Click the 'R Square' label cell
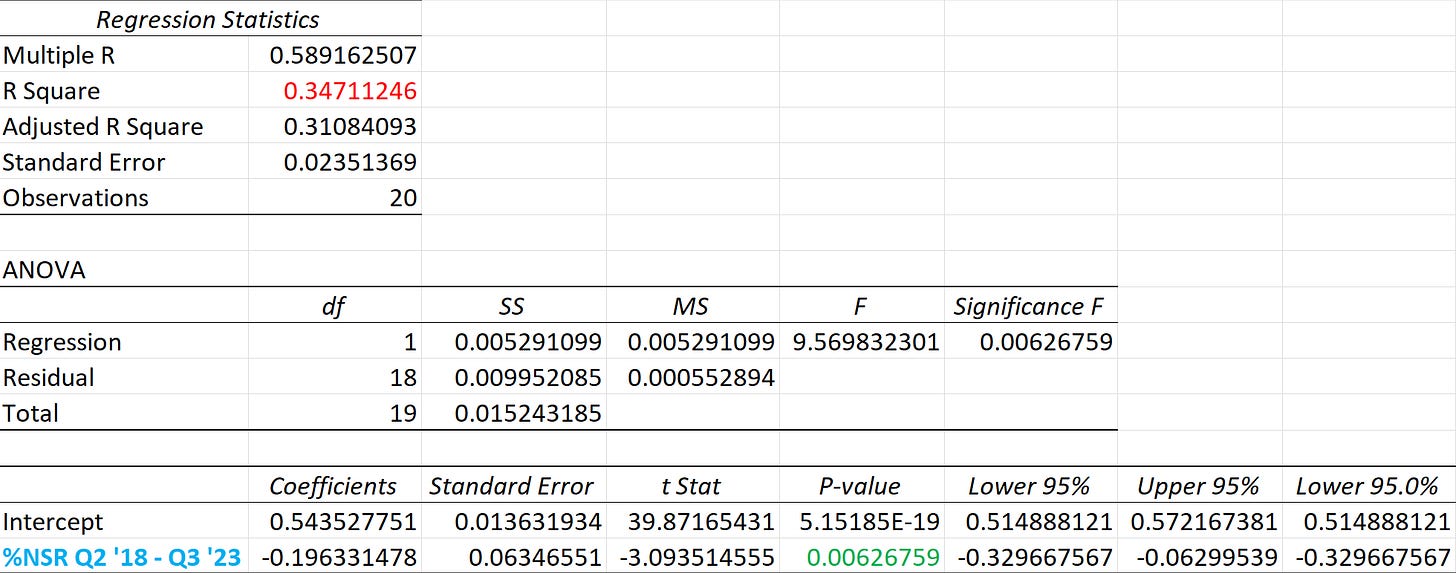1456x573 pixels. [51, 91]
